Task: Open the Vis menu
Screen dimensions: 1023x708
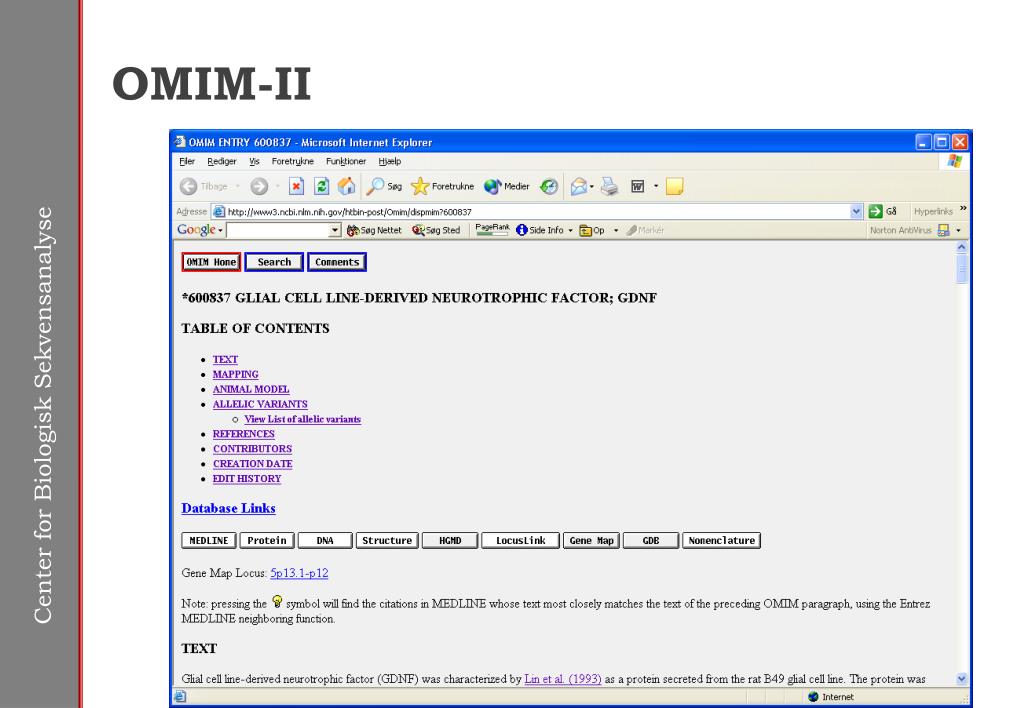Action: (x=254, y=161)
